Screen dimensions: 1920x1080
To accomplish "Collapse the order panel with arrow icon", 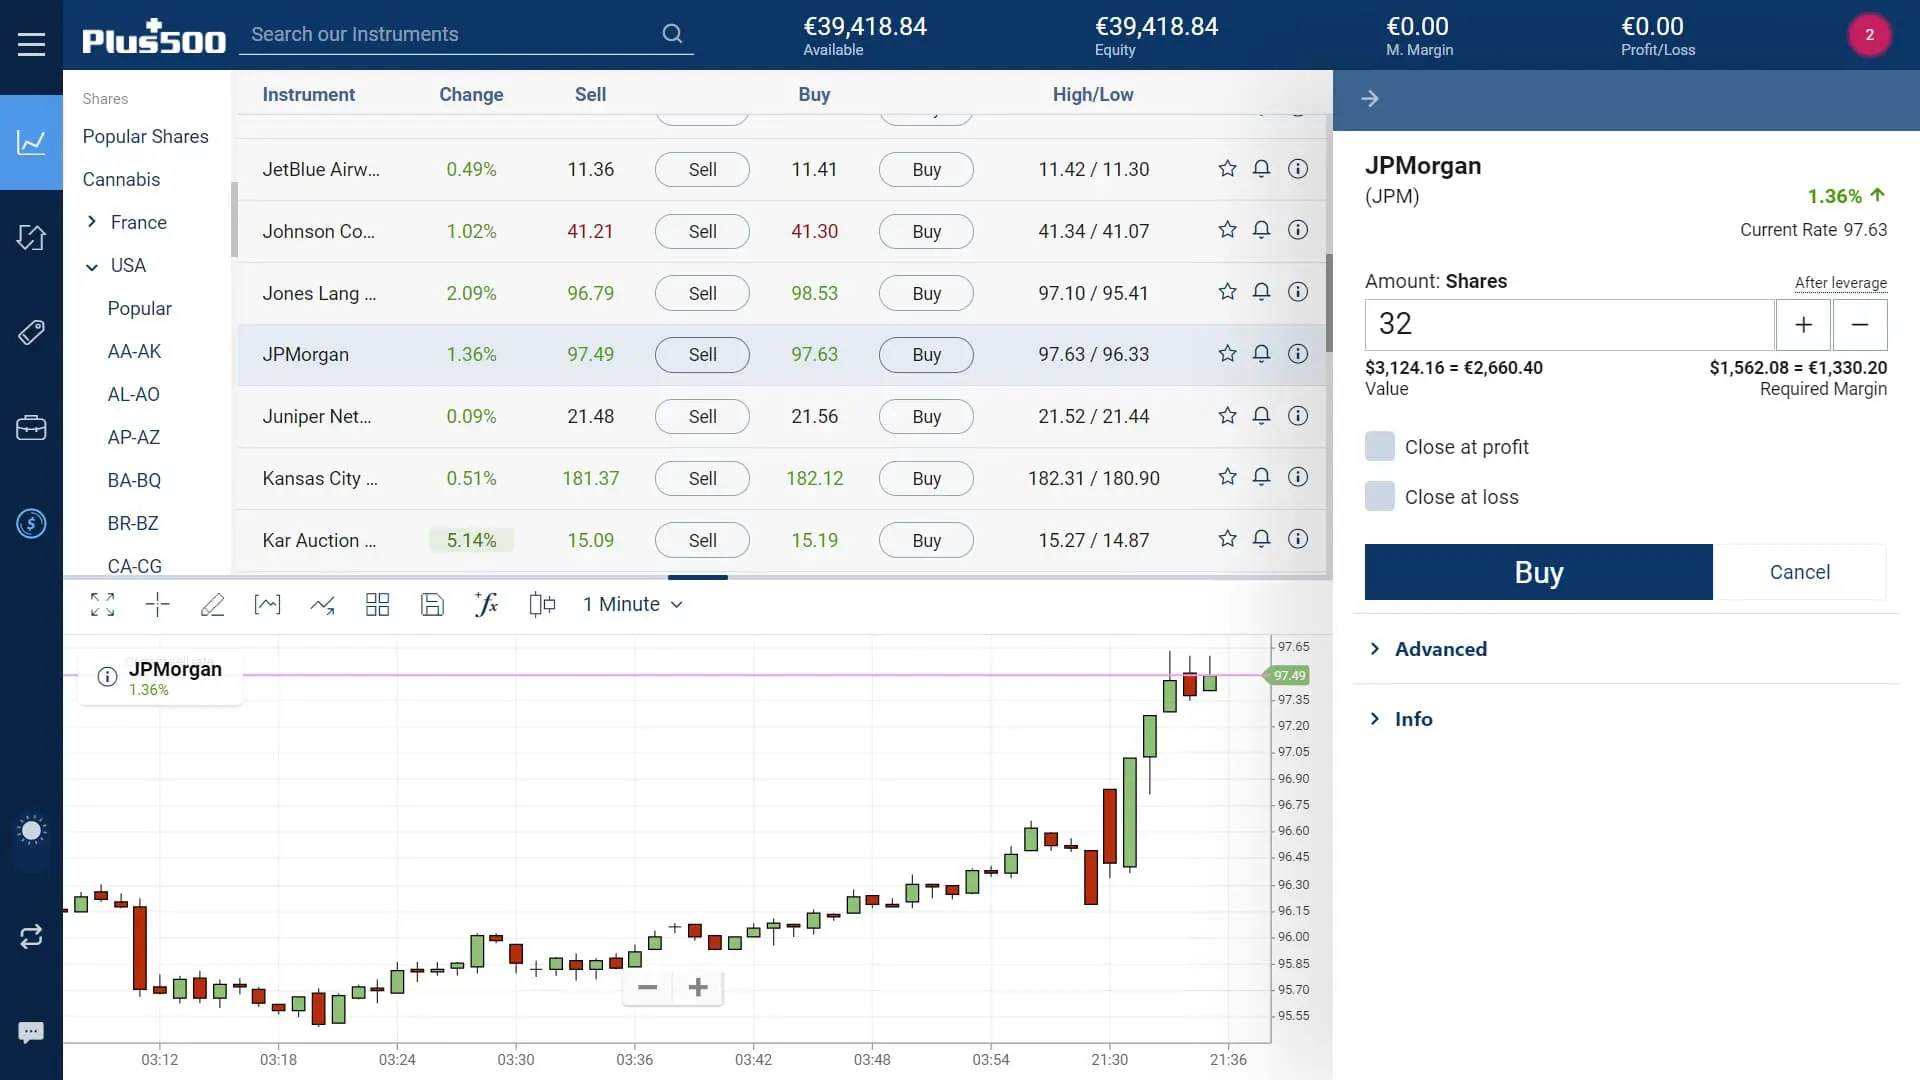I will [1370, 99].
